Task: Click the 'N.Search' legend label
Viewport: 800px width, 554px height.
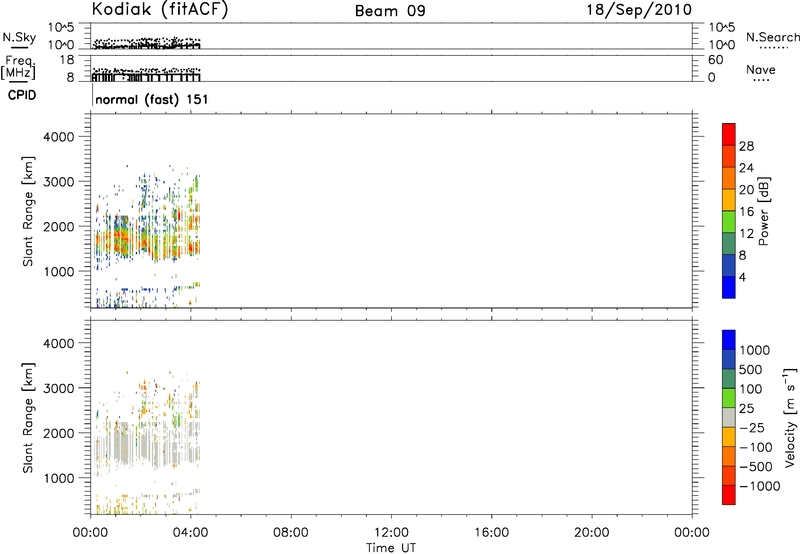Action: tap(773, 37)
